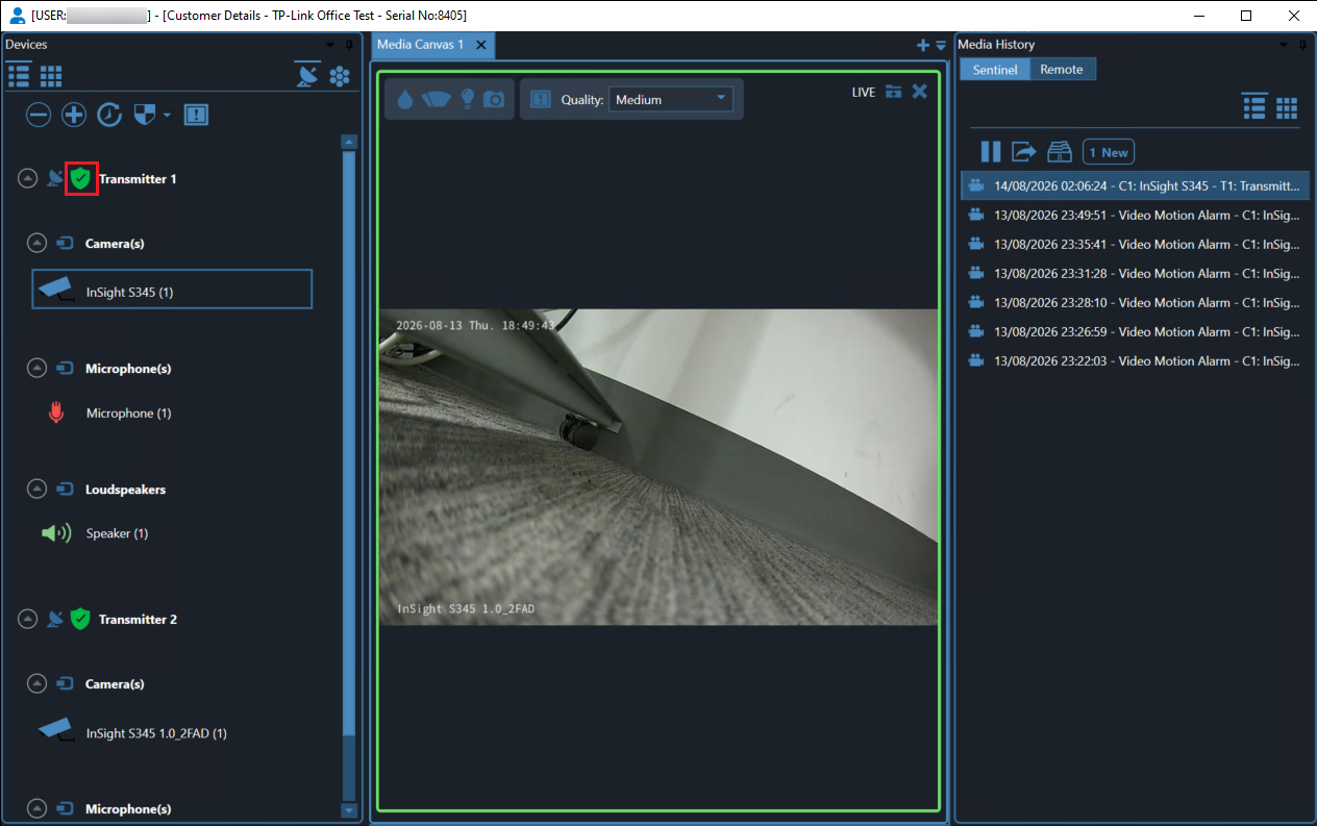Image resolution: width=1317 pixels, height=826 pixels.
Task: Switch Devices panel to list view
Action: tap(18, 76)
